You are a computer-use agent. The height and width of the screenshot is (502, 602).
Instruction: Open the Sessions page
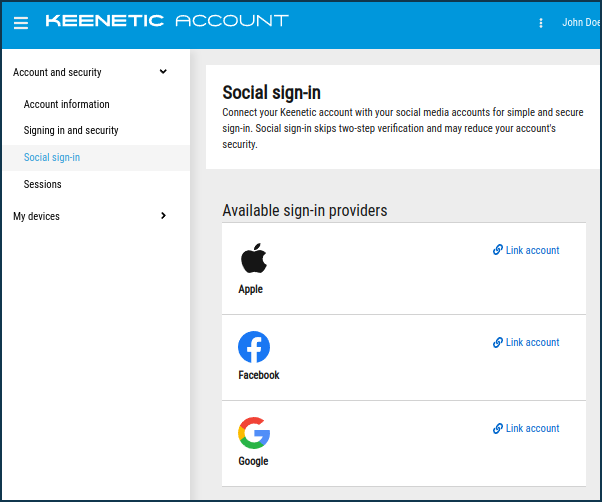point(43,184)
